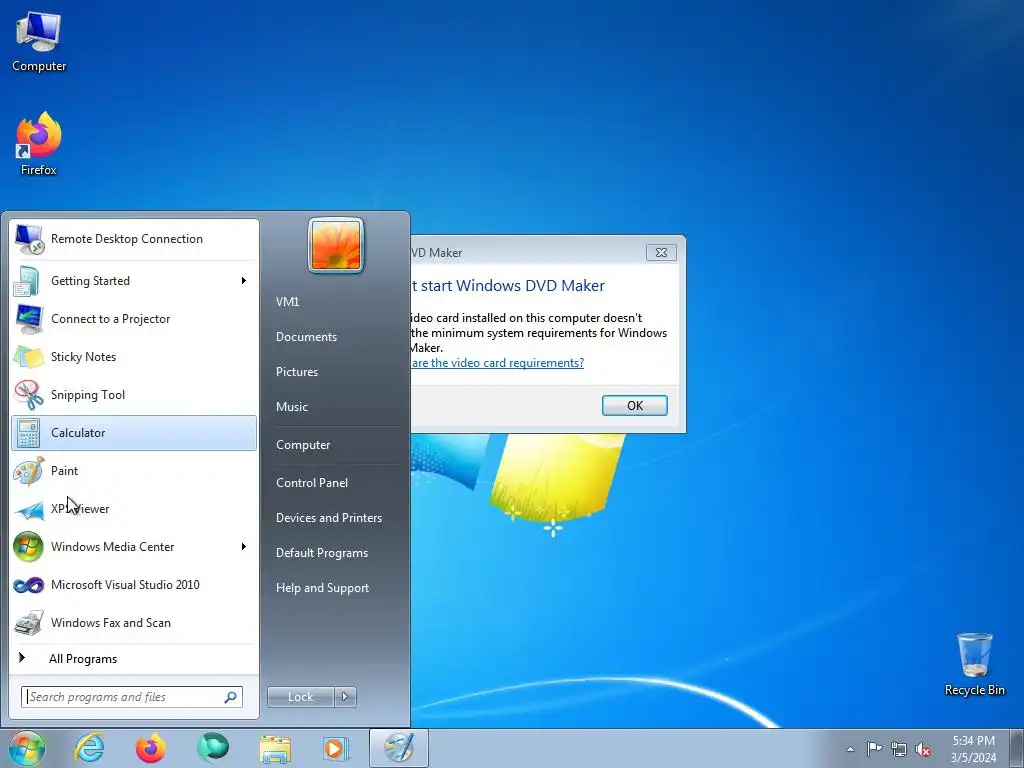Open Windows Explorer folder on taskbar
Image resolution: width=1024 pixels, height=768 pixels.
275,749
